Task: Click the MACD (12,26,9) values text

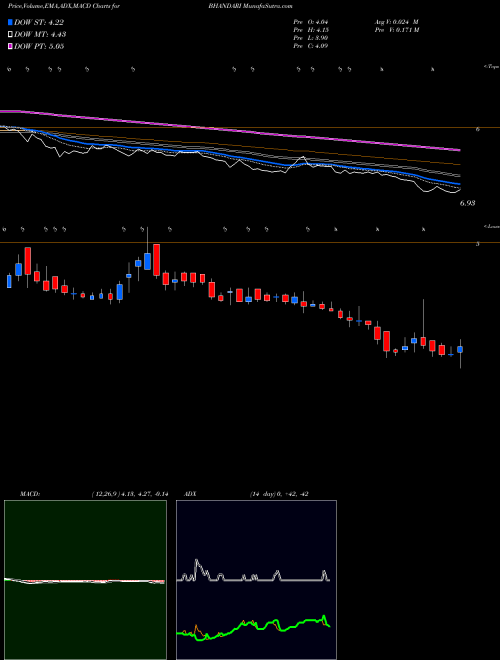Action: 130,494
